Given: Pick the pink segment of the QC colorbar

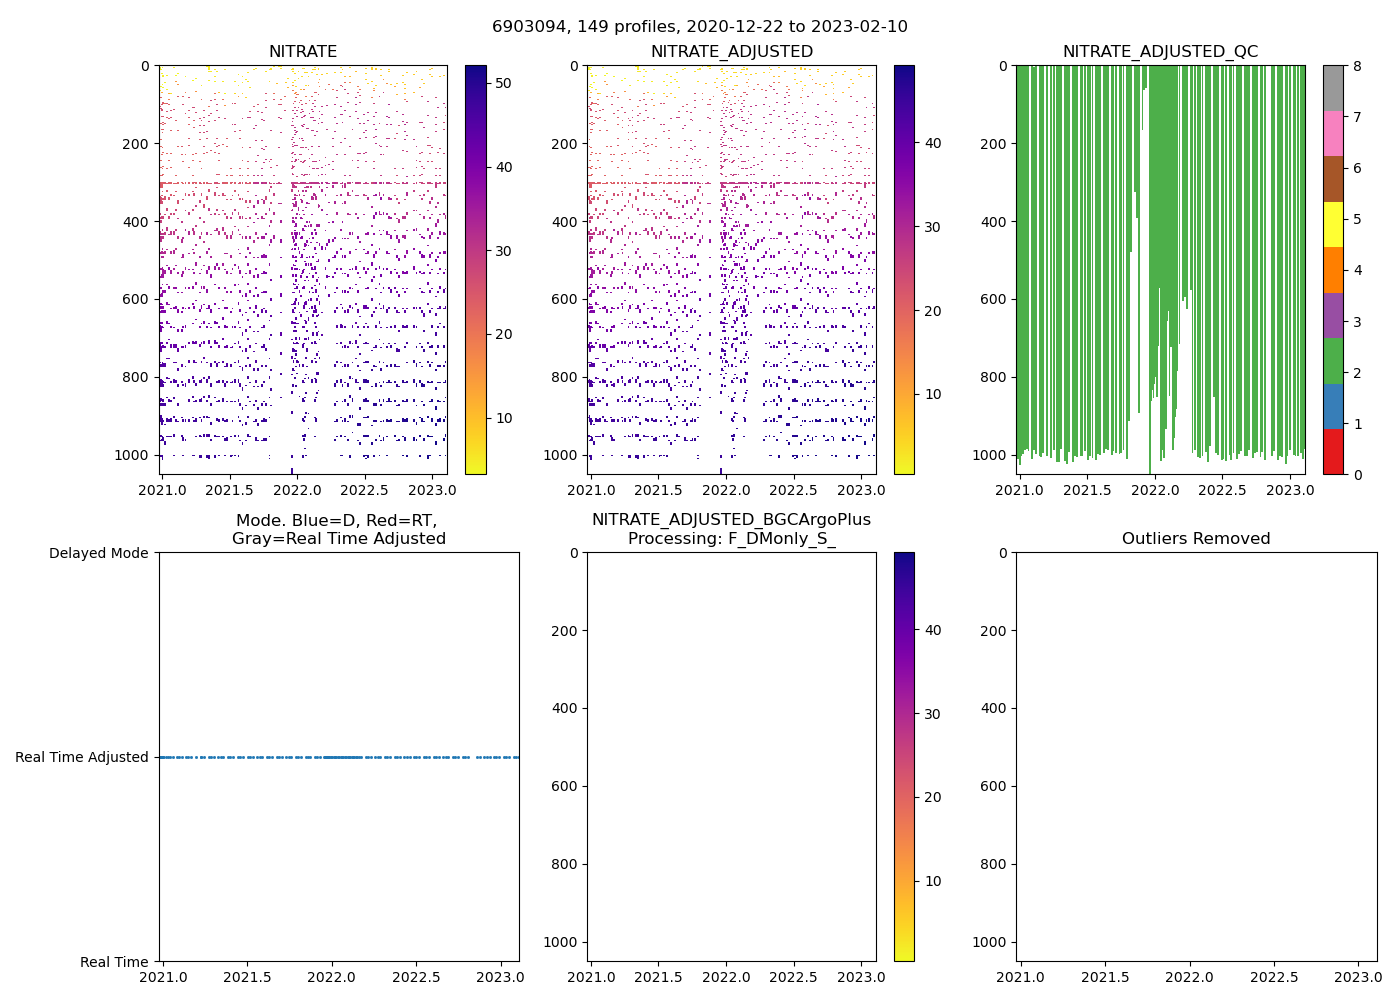Looking at the screenshot, I should click(1333, 134).
